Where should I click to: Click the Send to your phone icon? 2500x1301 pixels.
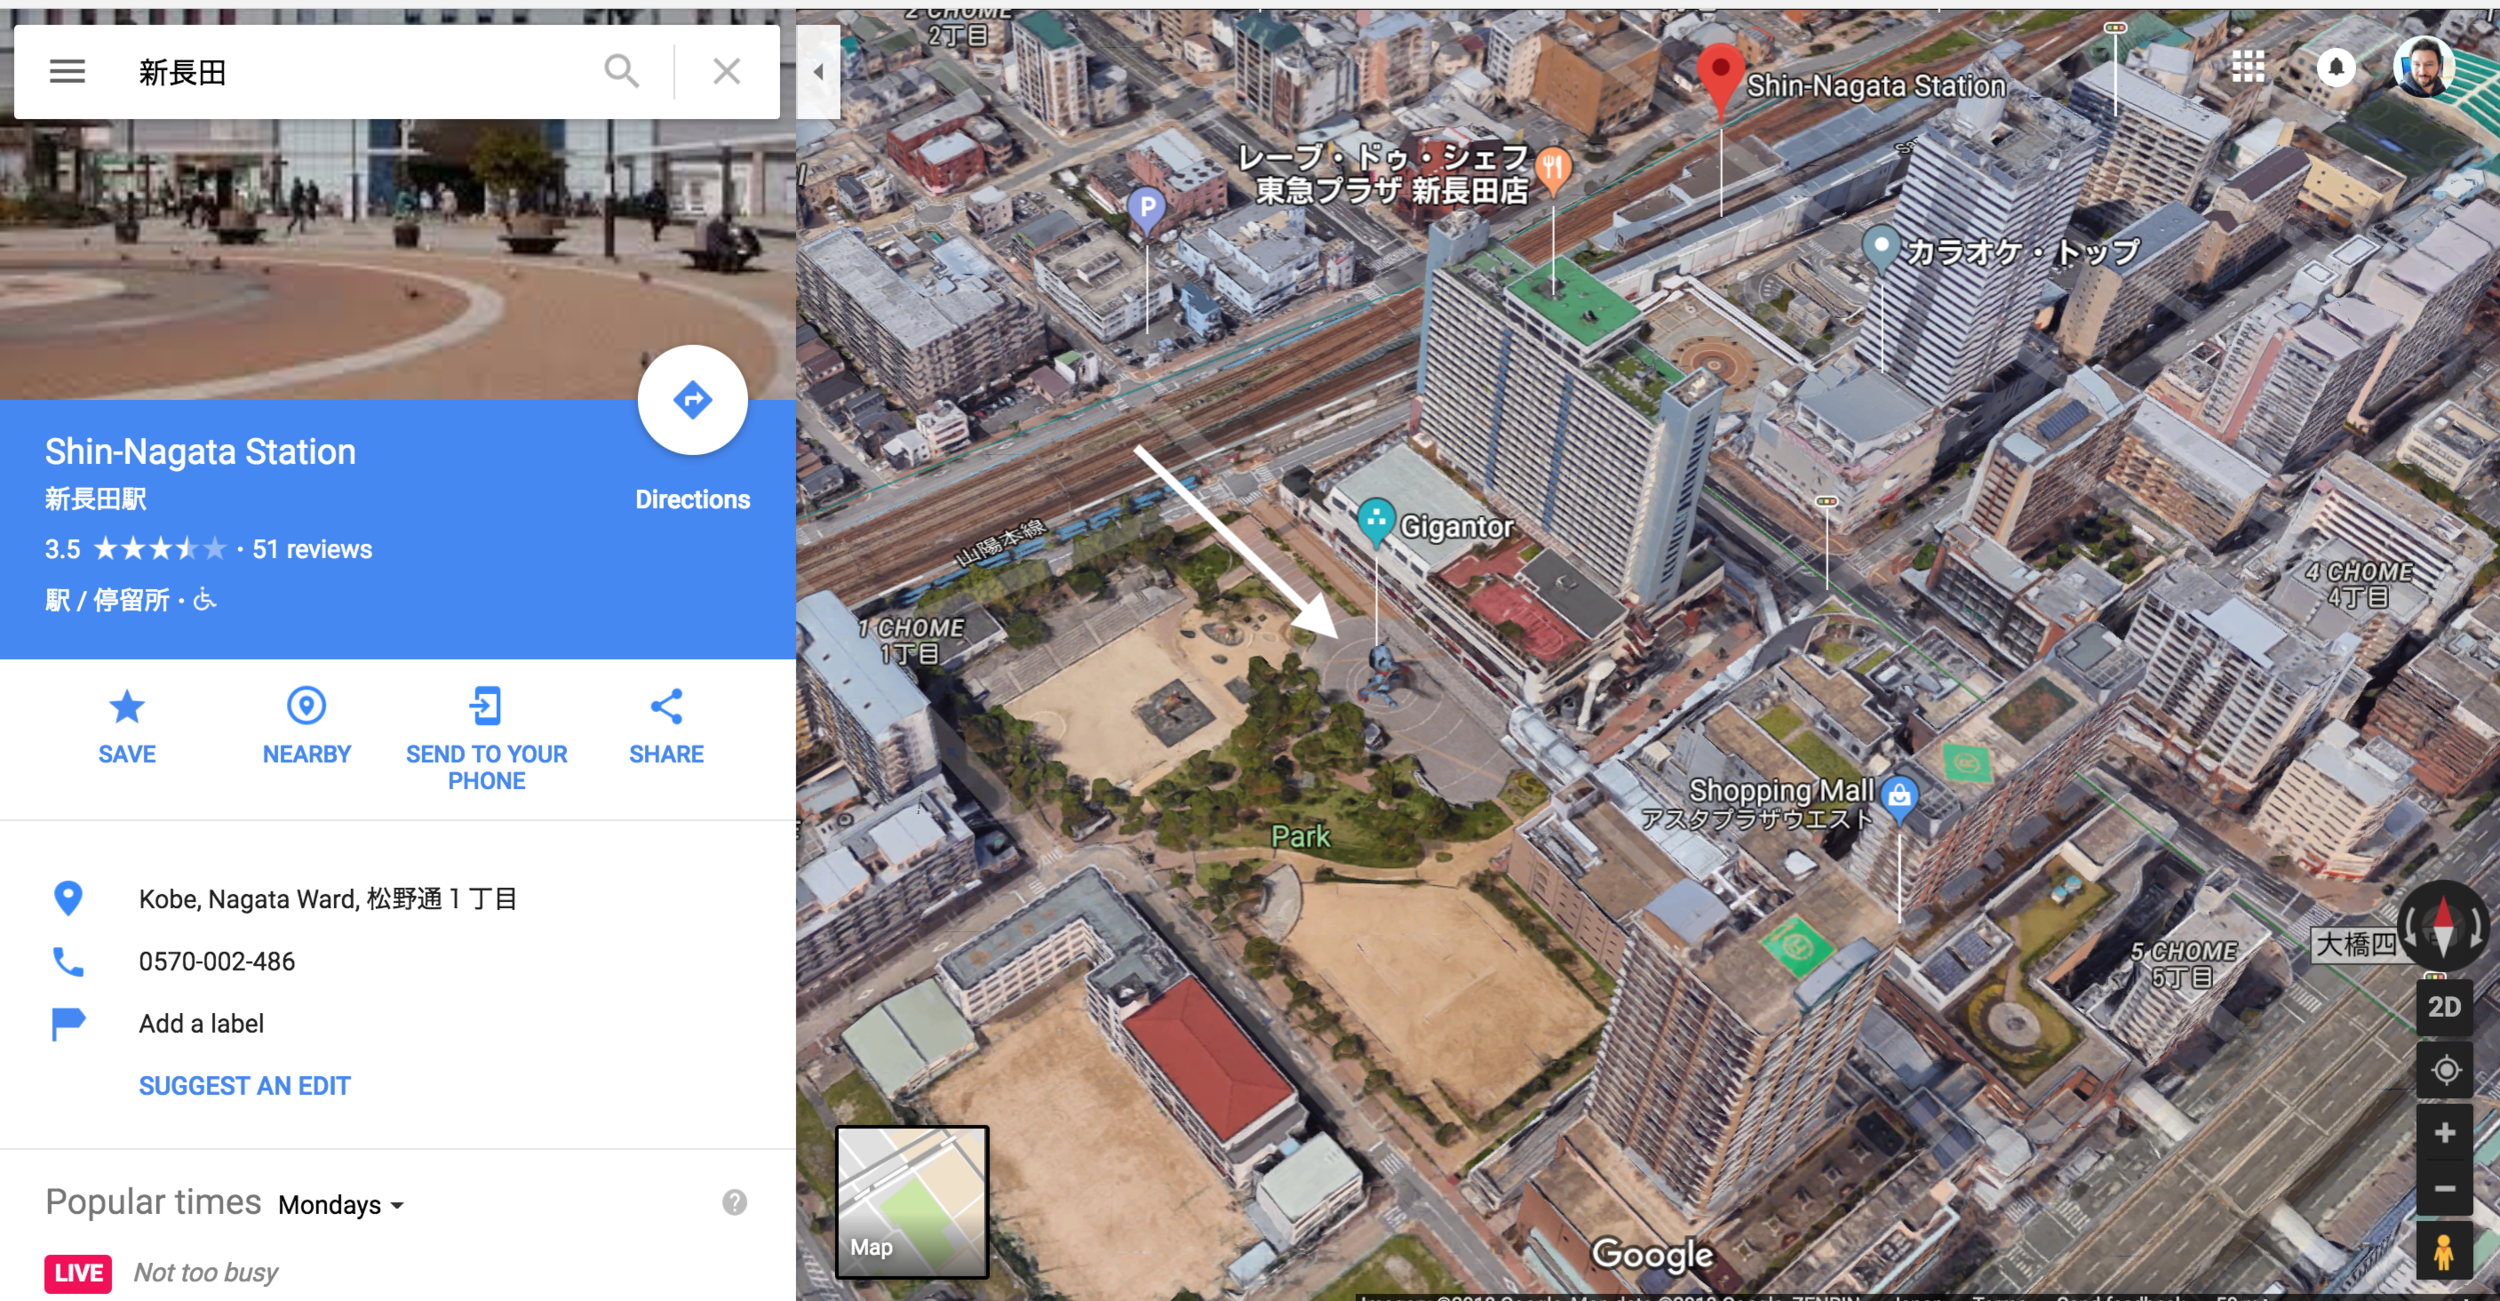click(x=486, y=706)
